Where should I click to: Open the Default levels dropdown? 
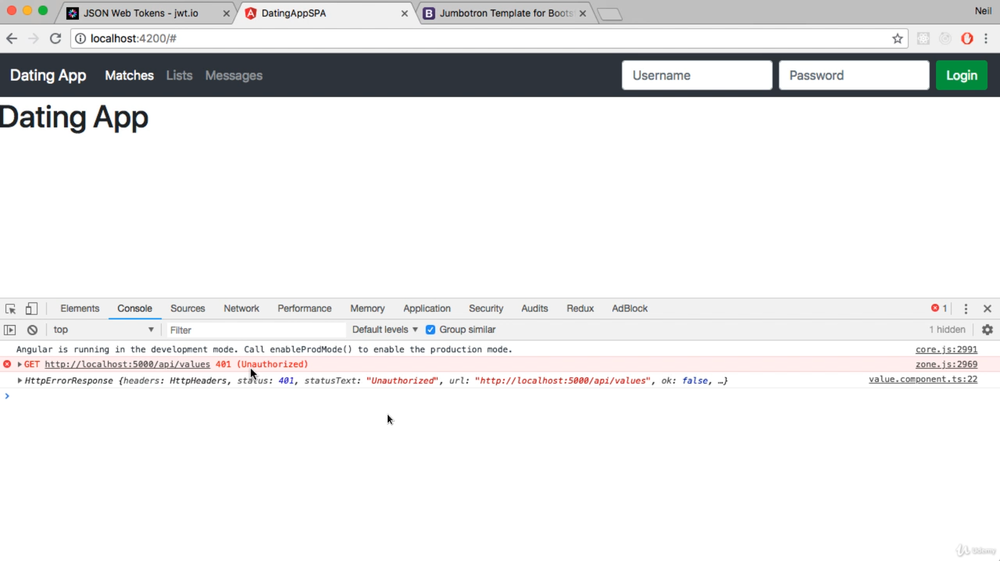tap(385, 330)
